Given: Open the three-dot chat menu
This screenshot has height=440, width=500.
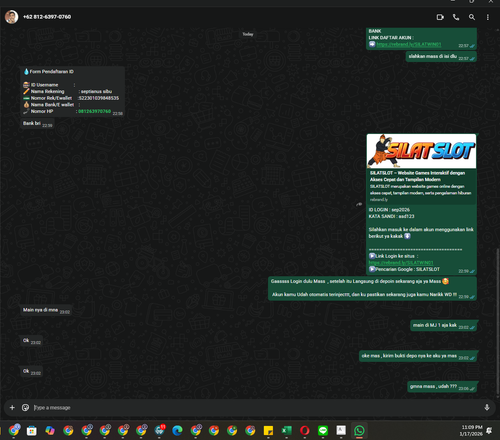Looking at the screenshot, I should tap(488, 17).
